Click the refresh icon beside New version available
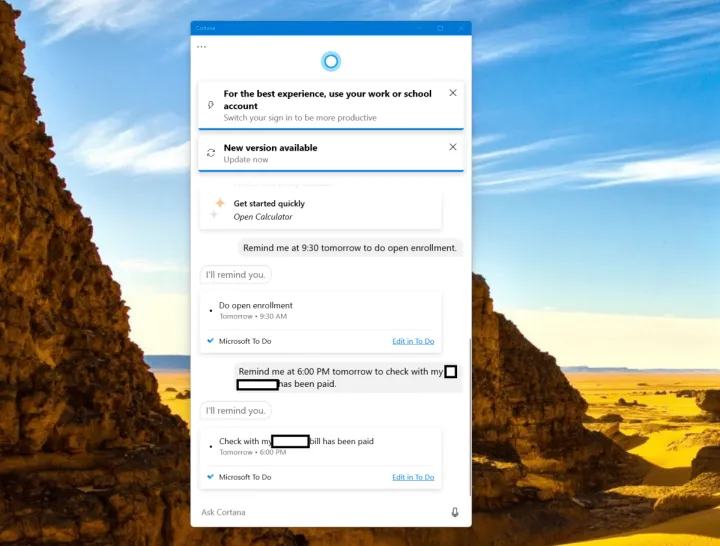The width and height of the screenshot is (720, 546). (x=211, y=153)
